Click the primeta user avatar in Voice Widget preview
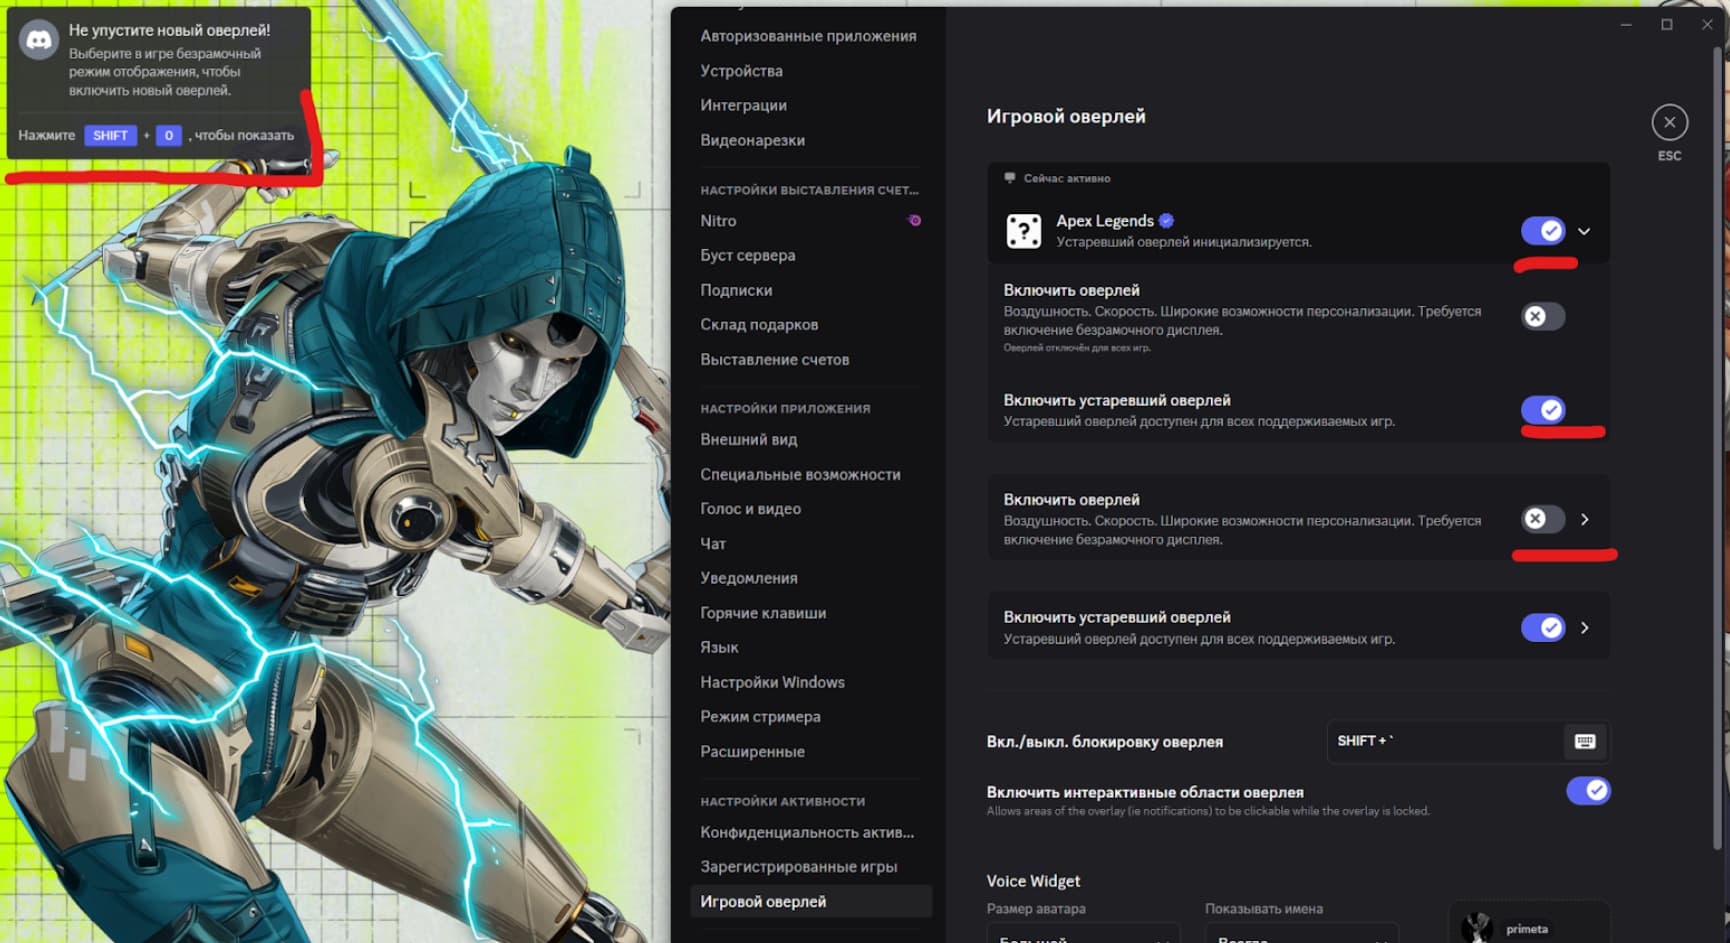Screen dimensions: 1730x943 click(1479, 925)
